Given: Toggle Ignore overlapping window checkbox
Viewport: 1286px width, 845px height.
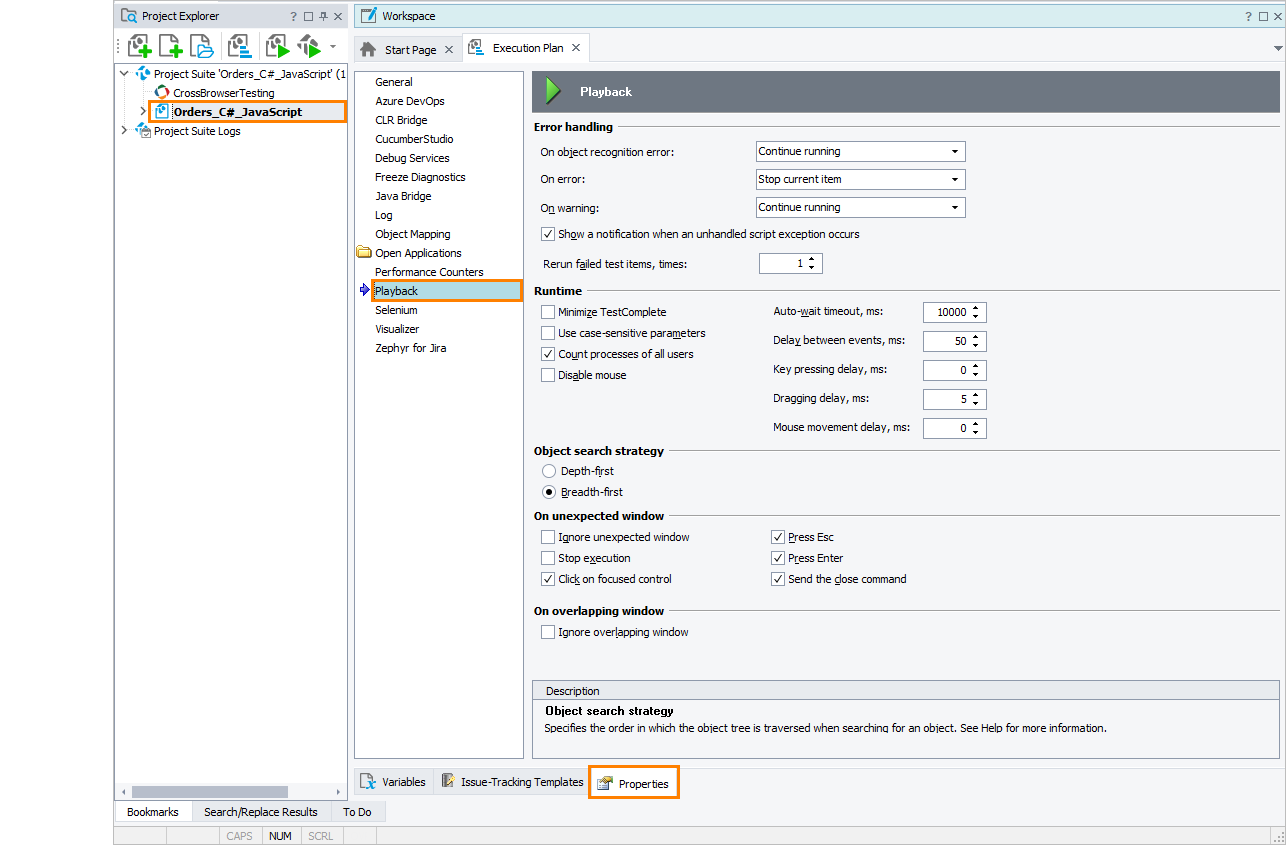Looking at the screenshot, I should [x=548, y=632].
